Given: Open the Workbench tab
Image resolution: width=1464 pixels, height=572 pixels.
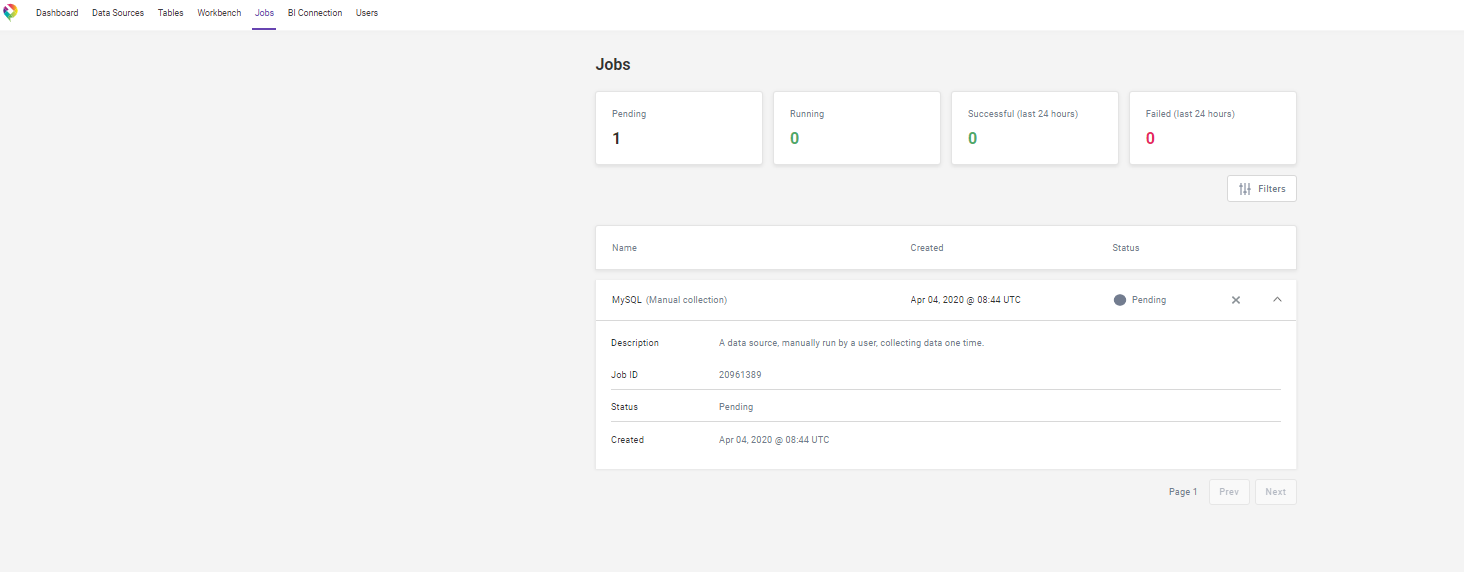Looking at the screenshot, I should (219, 13).
